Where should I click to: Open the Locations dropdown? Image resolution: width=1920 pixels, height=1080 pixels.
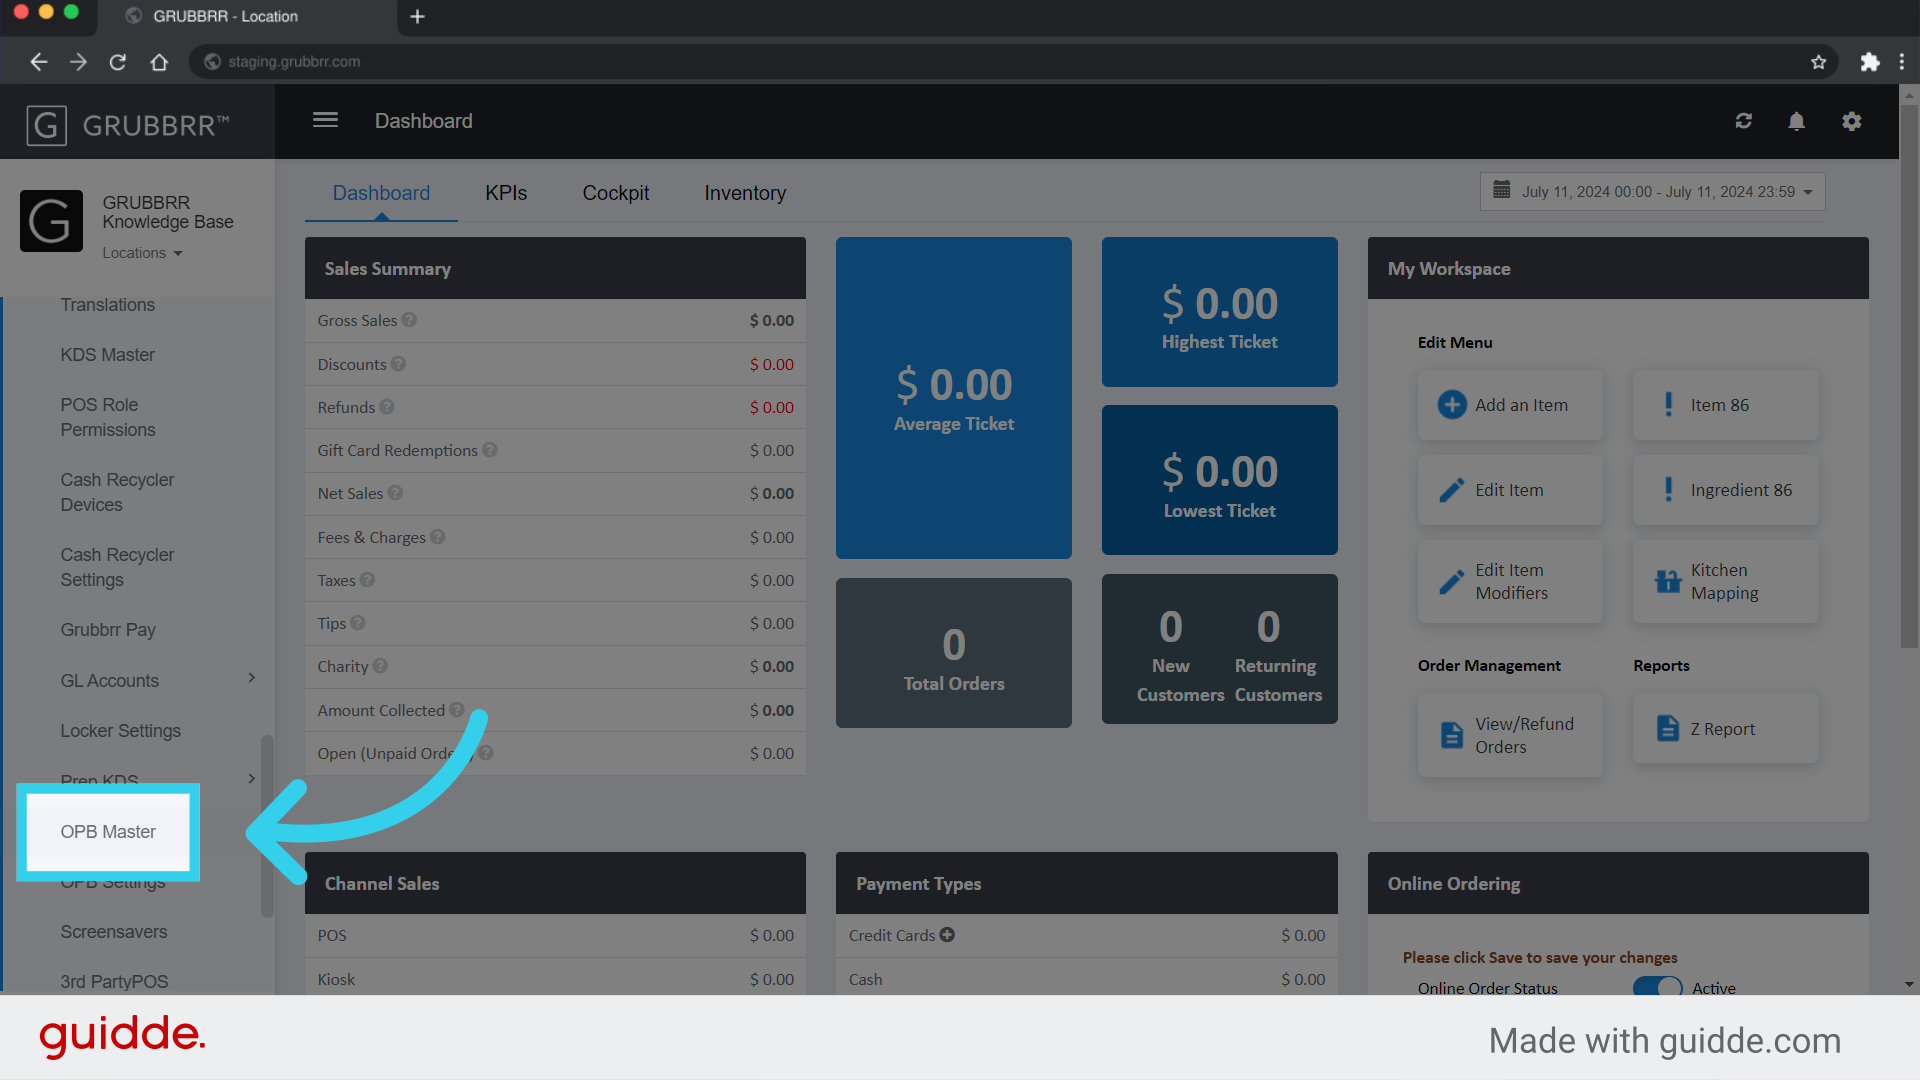tap(142, 253)
